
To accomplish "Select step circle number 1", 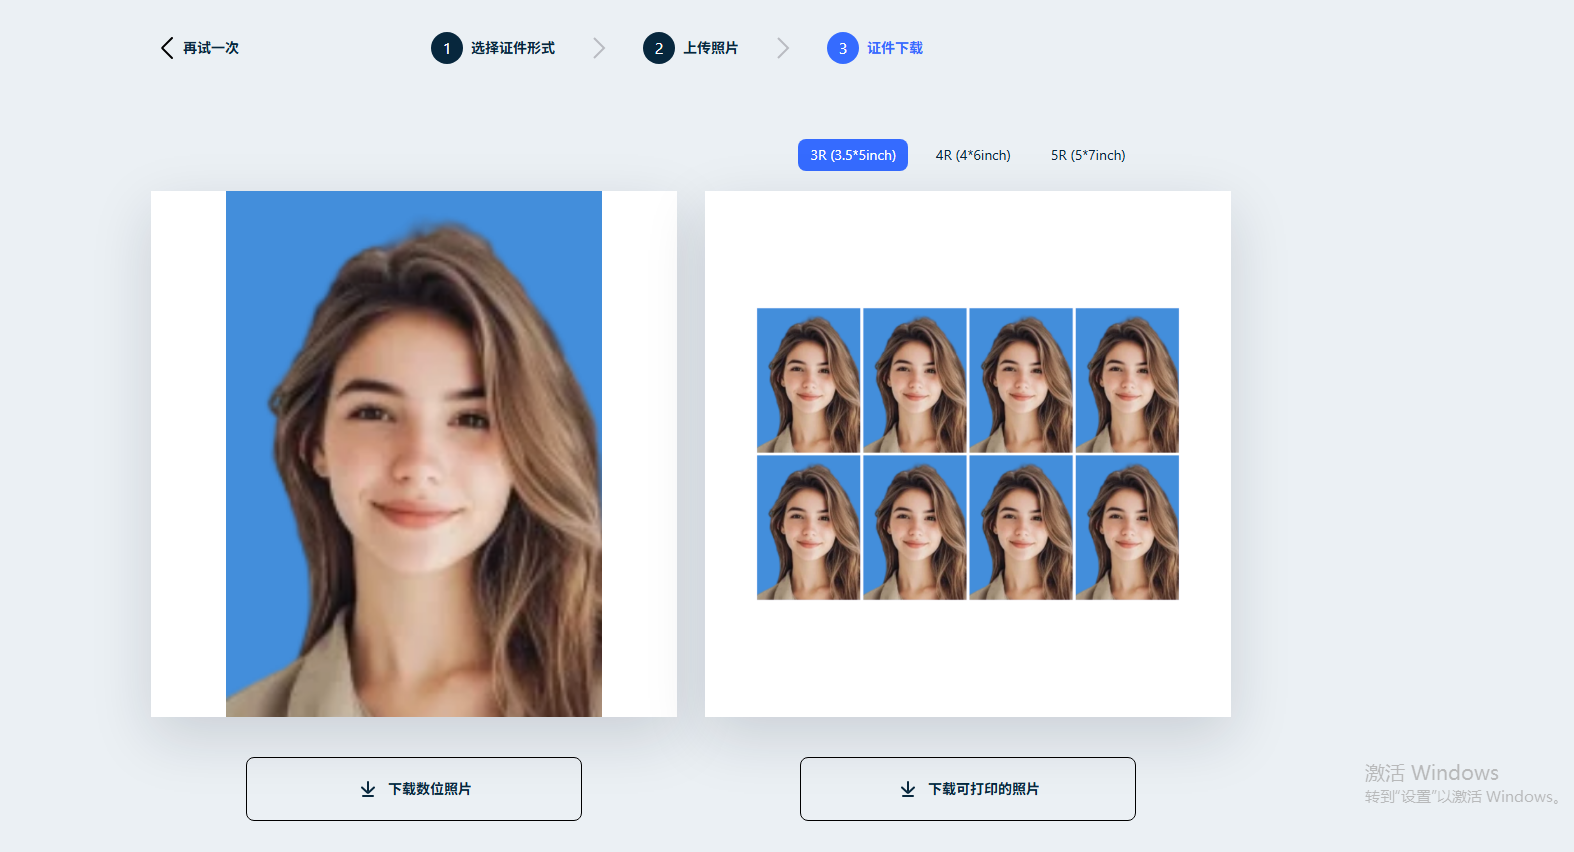I will tap(447, 48).
